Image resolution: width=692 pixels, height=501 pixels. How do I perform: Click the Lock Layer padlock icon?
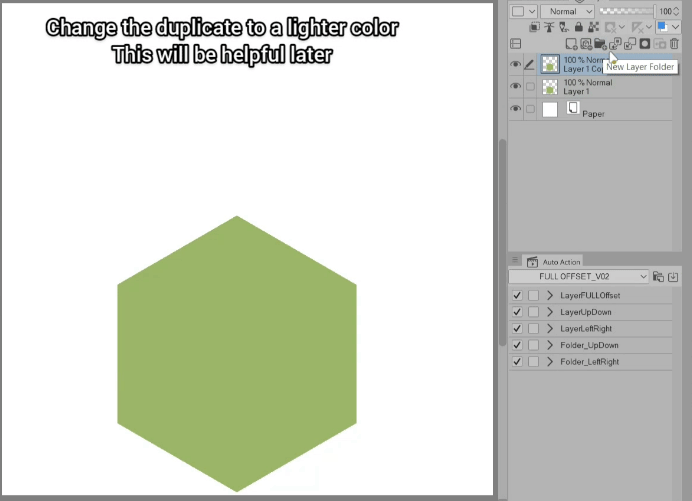579,27
